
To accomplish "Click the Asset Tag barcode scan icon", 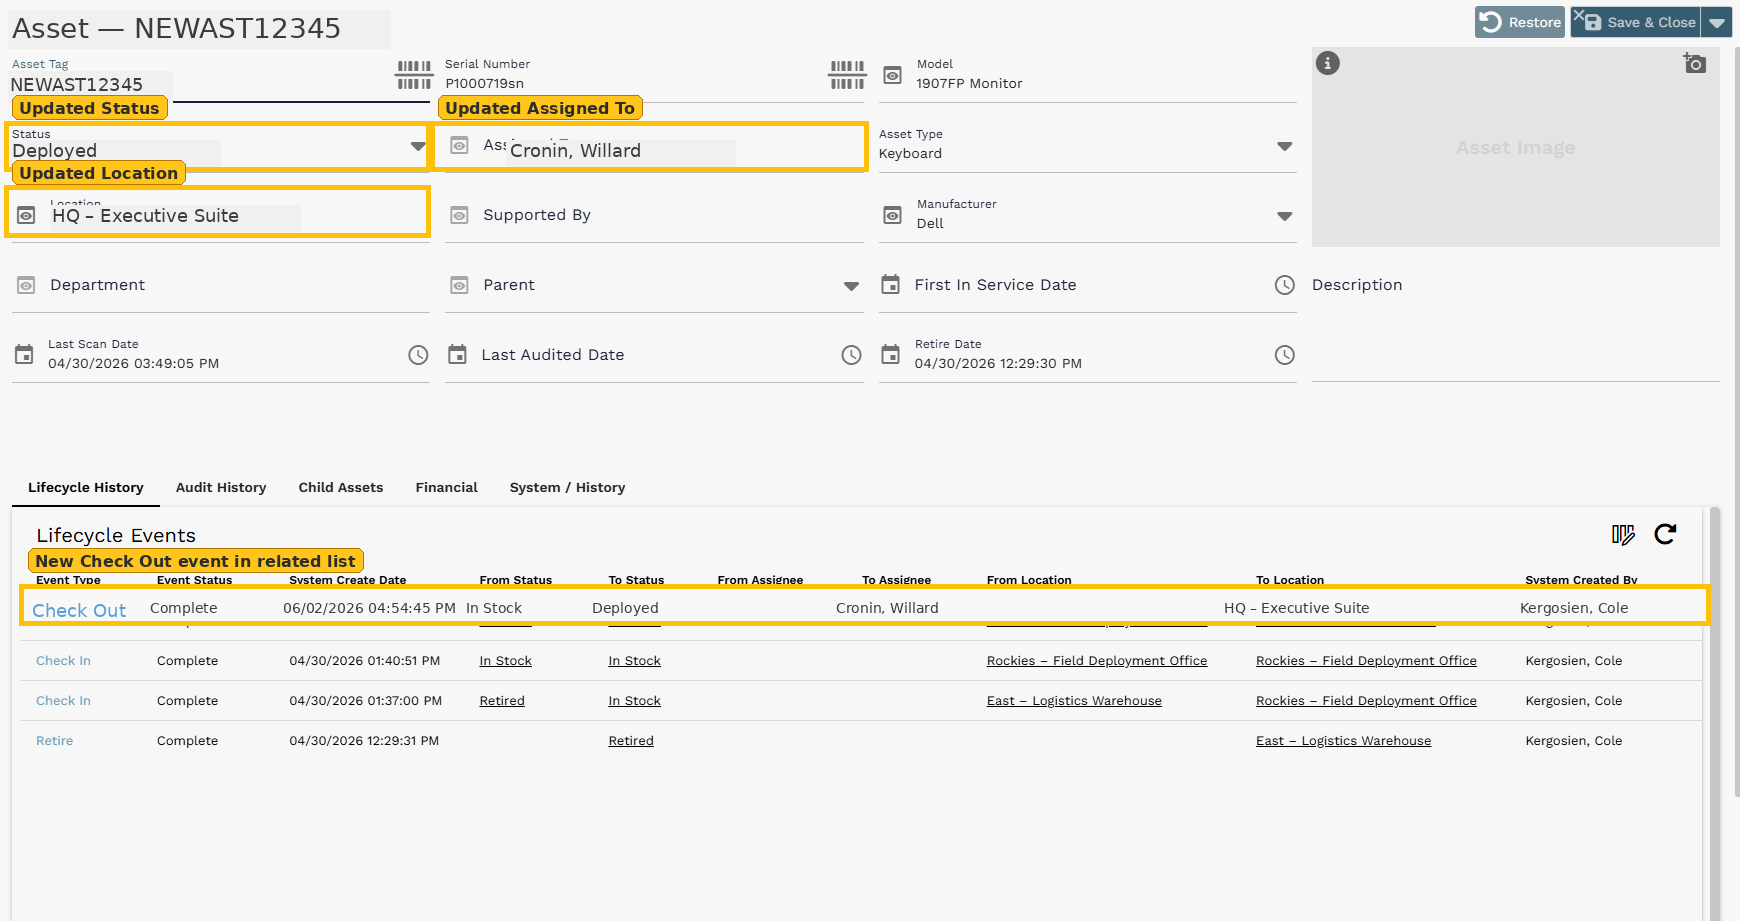I will [x=414, y=75].
